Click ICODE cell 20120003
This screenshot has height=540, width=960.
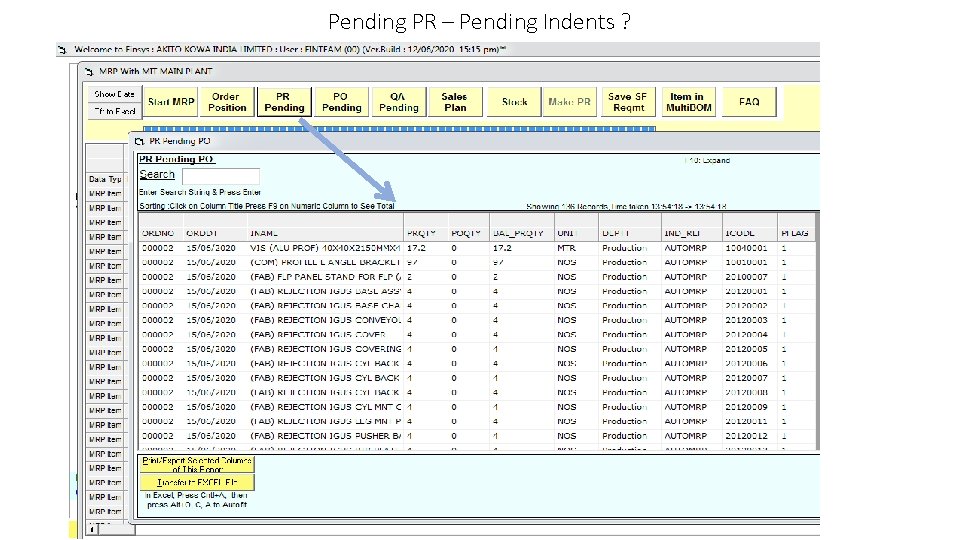[x=746, y=320]
